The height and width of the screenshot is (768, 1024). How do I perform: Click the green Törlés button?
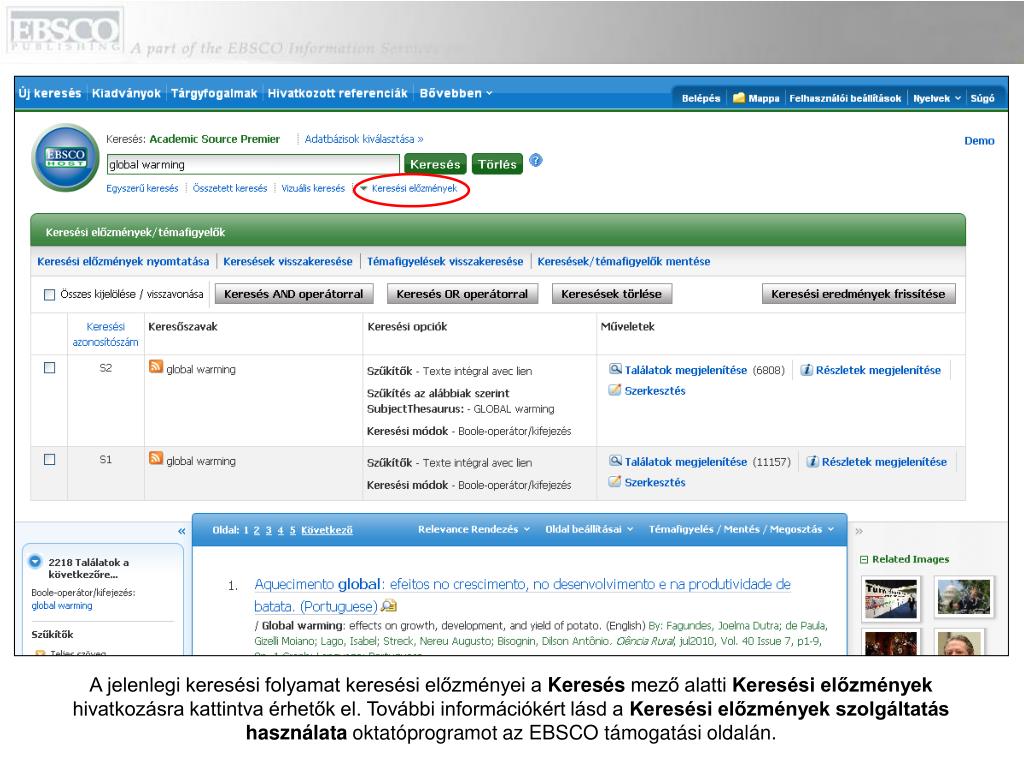[497, 164]
